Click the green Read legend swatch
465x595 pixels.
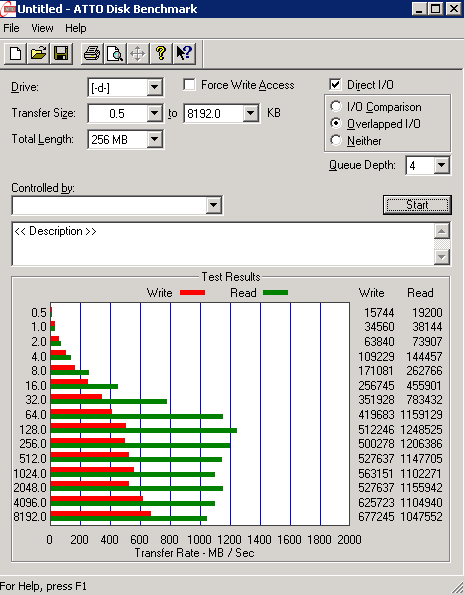click(276, 293)
